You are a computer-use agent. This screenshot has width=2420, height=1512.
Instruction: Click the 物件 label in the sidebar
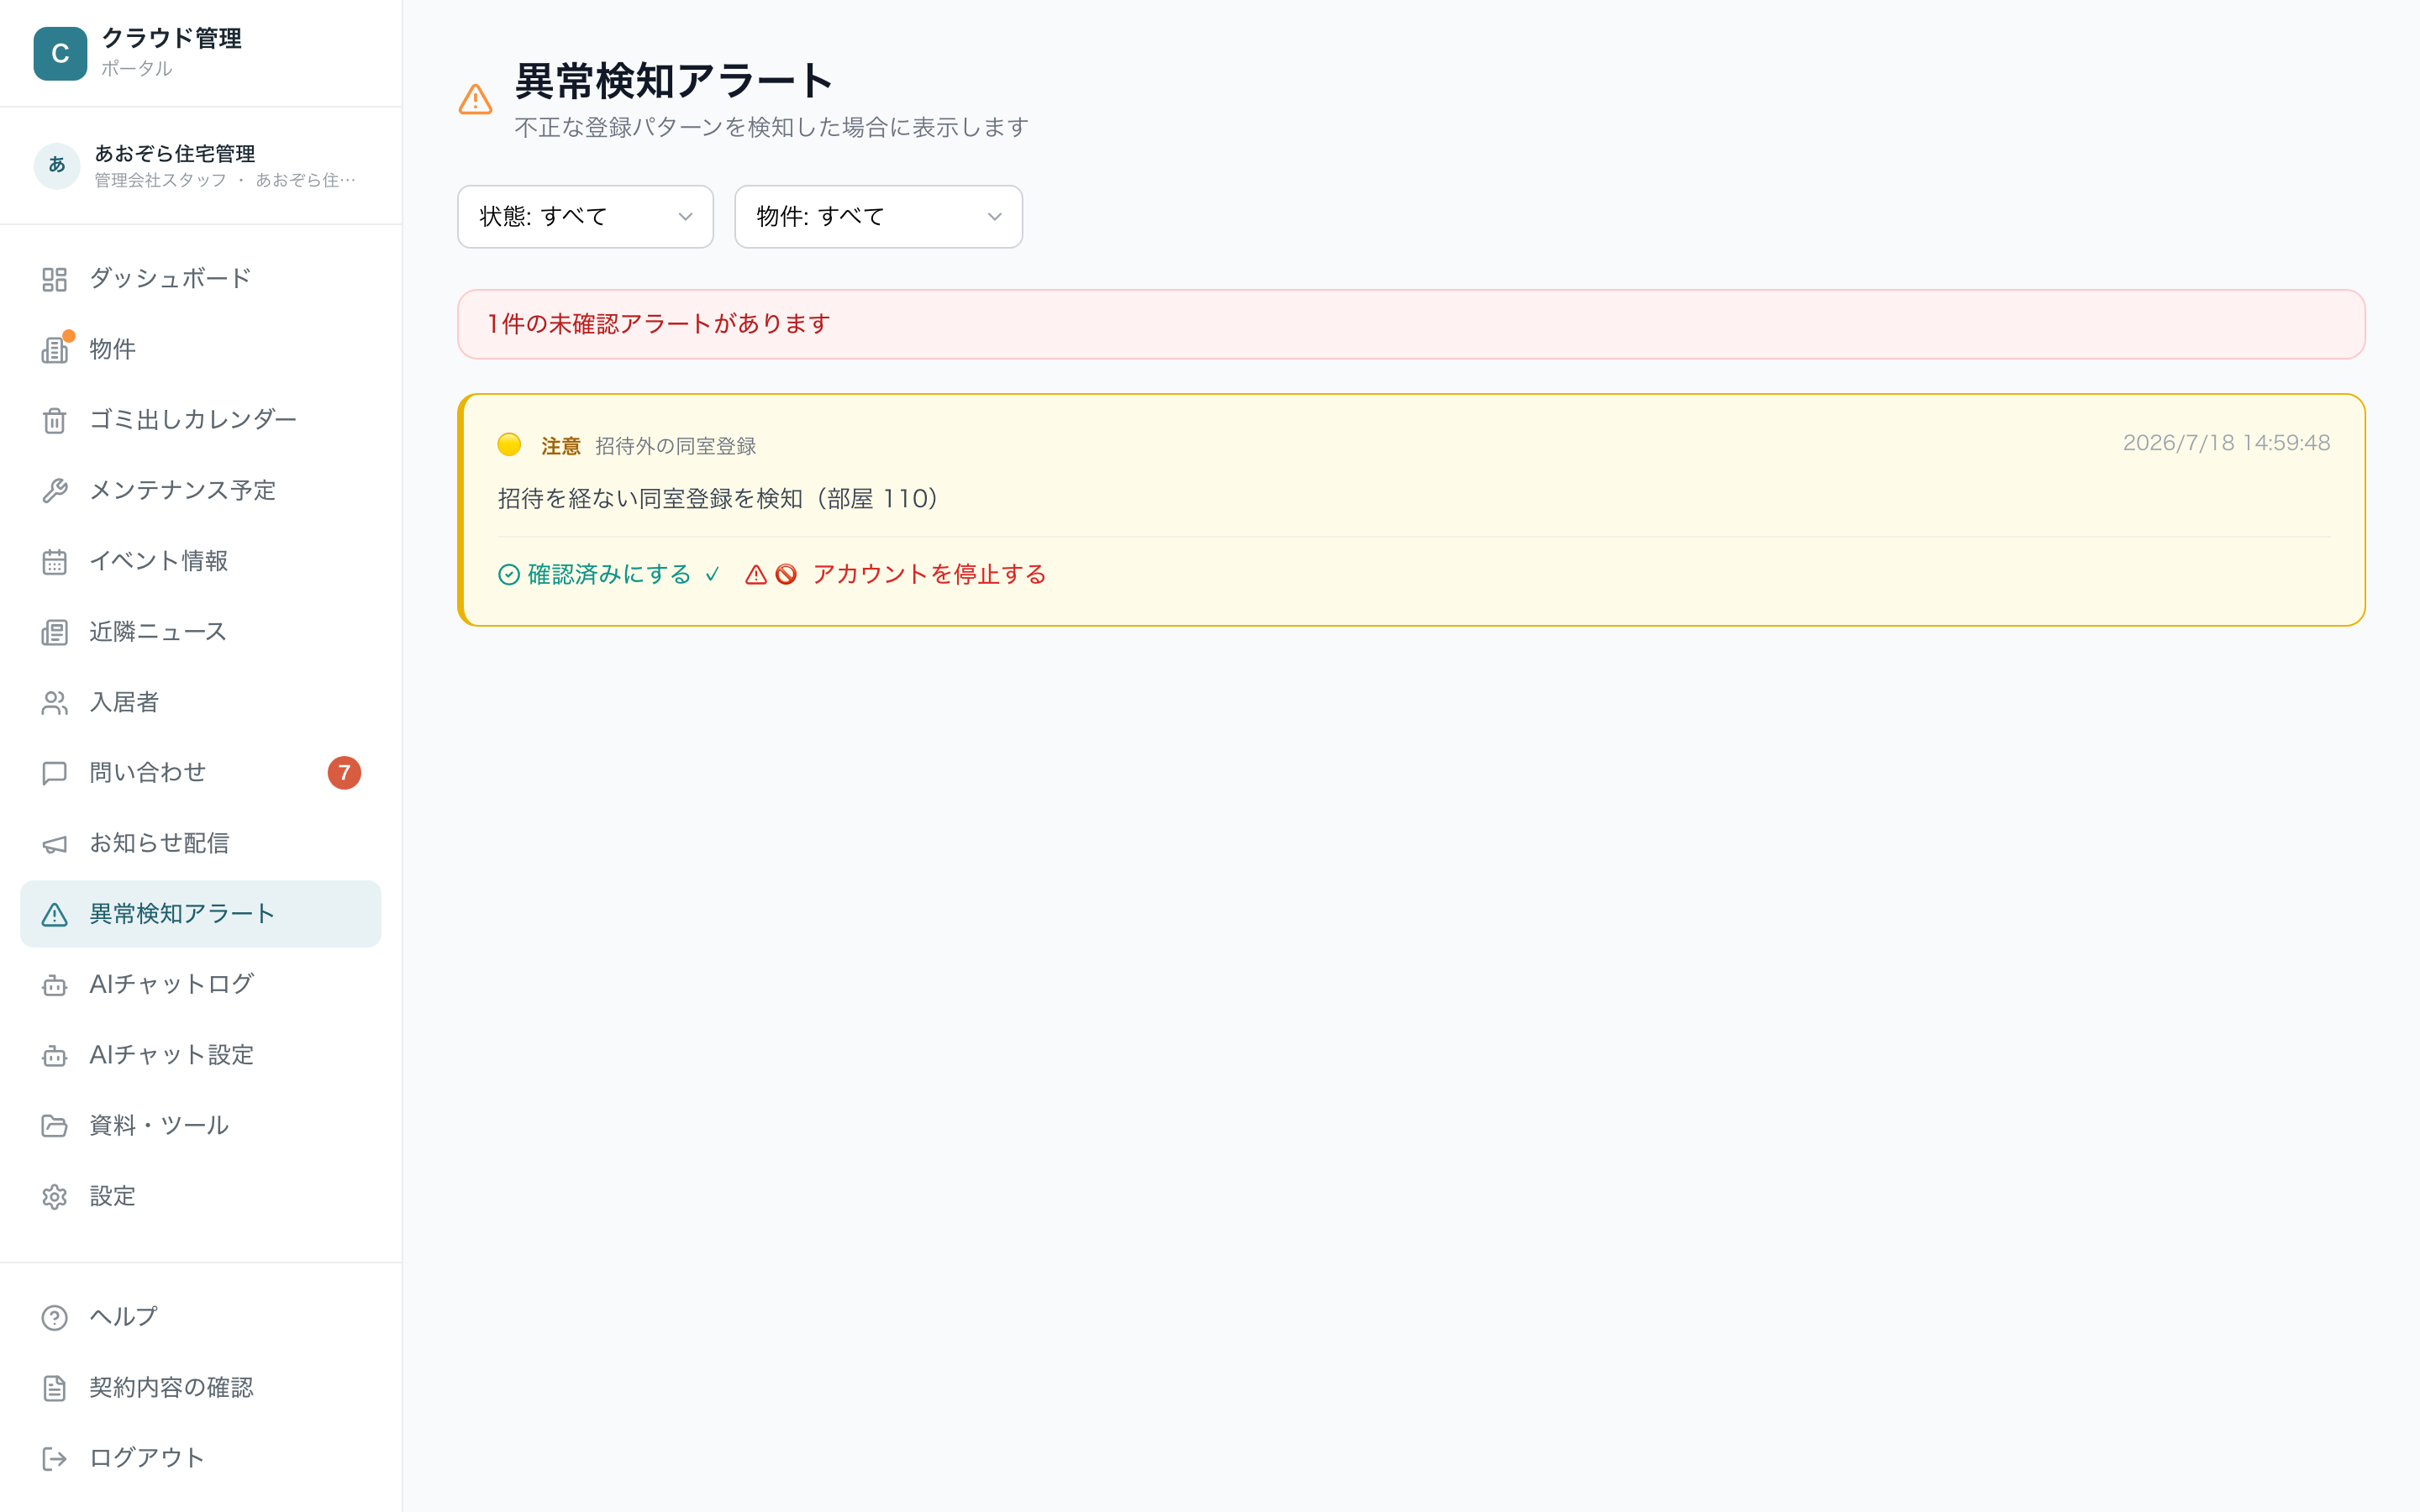click(112, 349)
